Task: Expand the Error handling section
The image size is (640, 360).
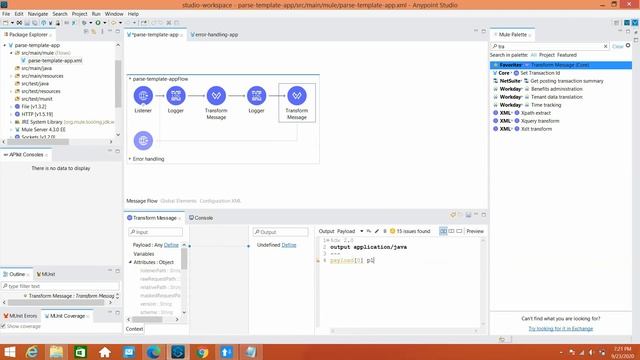Action: click(x=130, y=159)
